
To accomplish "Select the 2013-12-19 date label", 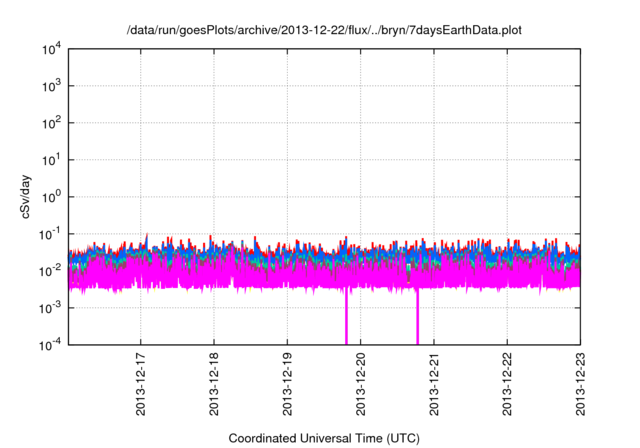I will 287,384.
